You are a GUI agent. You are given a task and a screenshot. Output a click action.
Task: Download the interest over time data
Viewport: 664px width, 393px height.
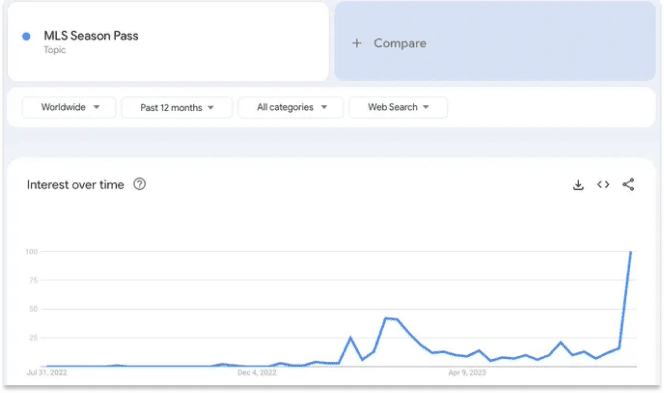(578, 185)
